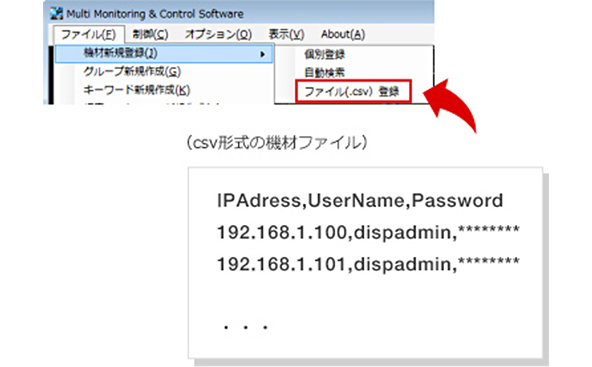
Task: Open the 制御(C) menu
Action: coord(150,35)
